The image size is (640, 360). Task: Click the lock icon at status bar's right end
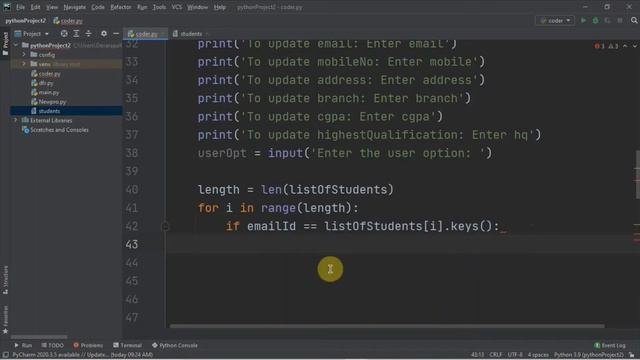[x=632, y=355]
